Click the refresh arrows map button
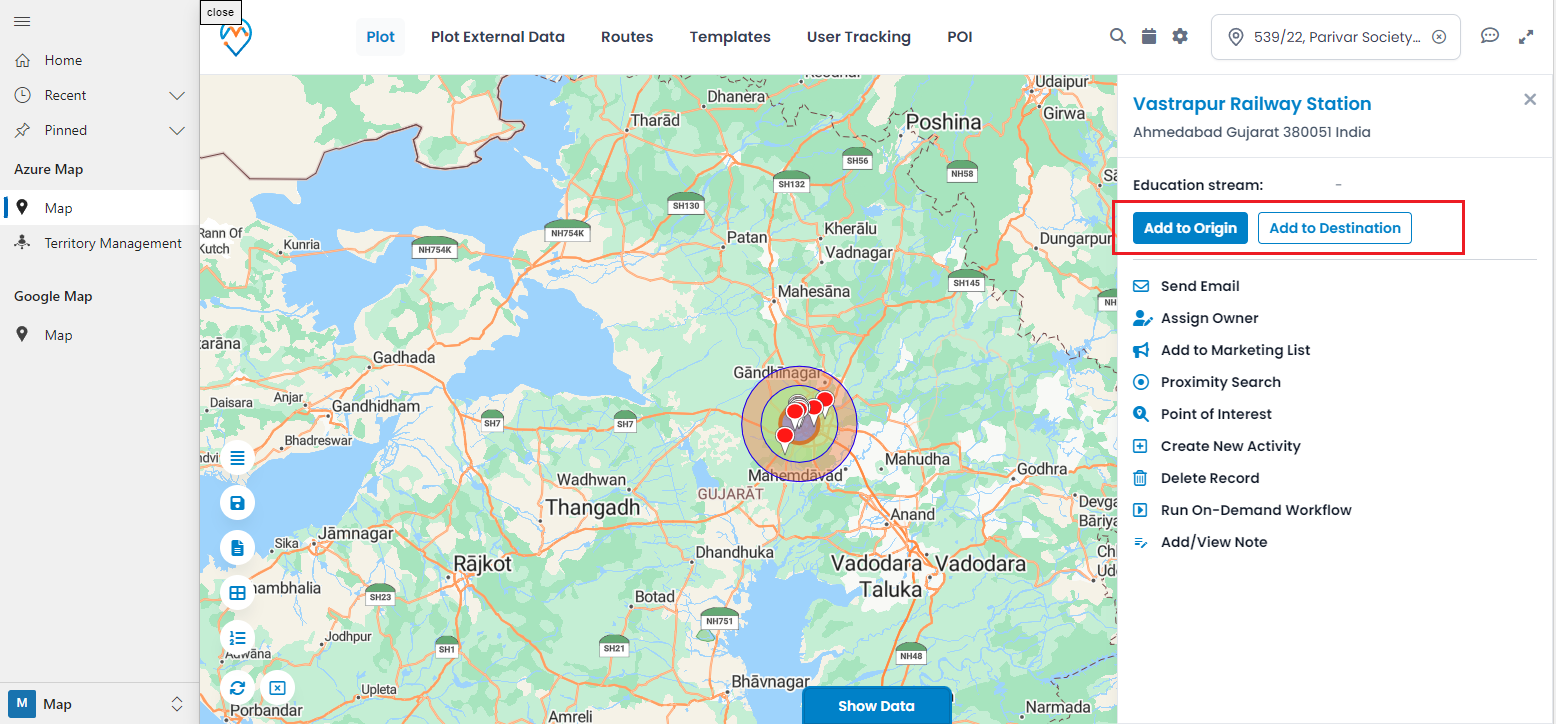 [x=238, y=687]
